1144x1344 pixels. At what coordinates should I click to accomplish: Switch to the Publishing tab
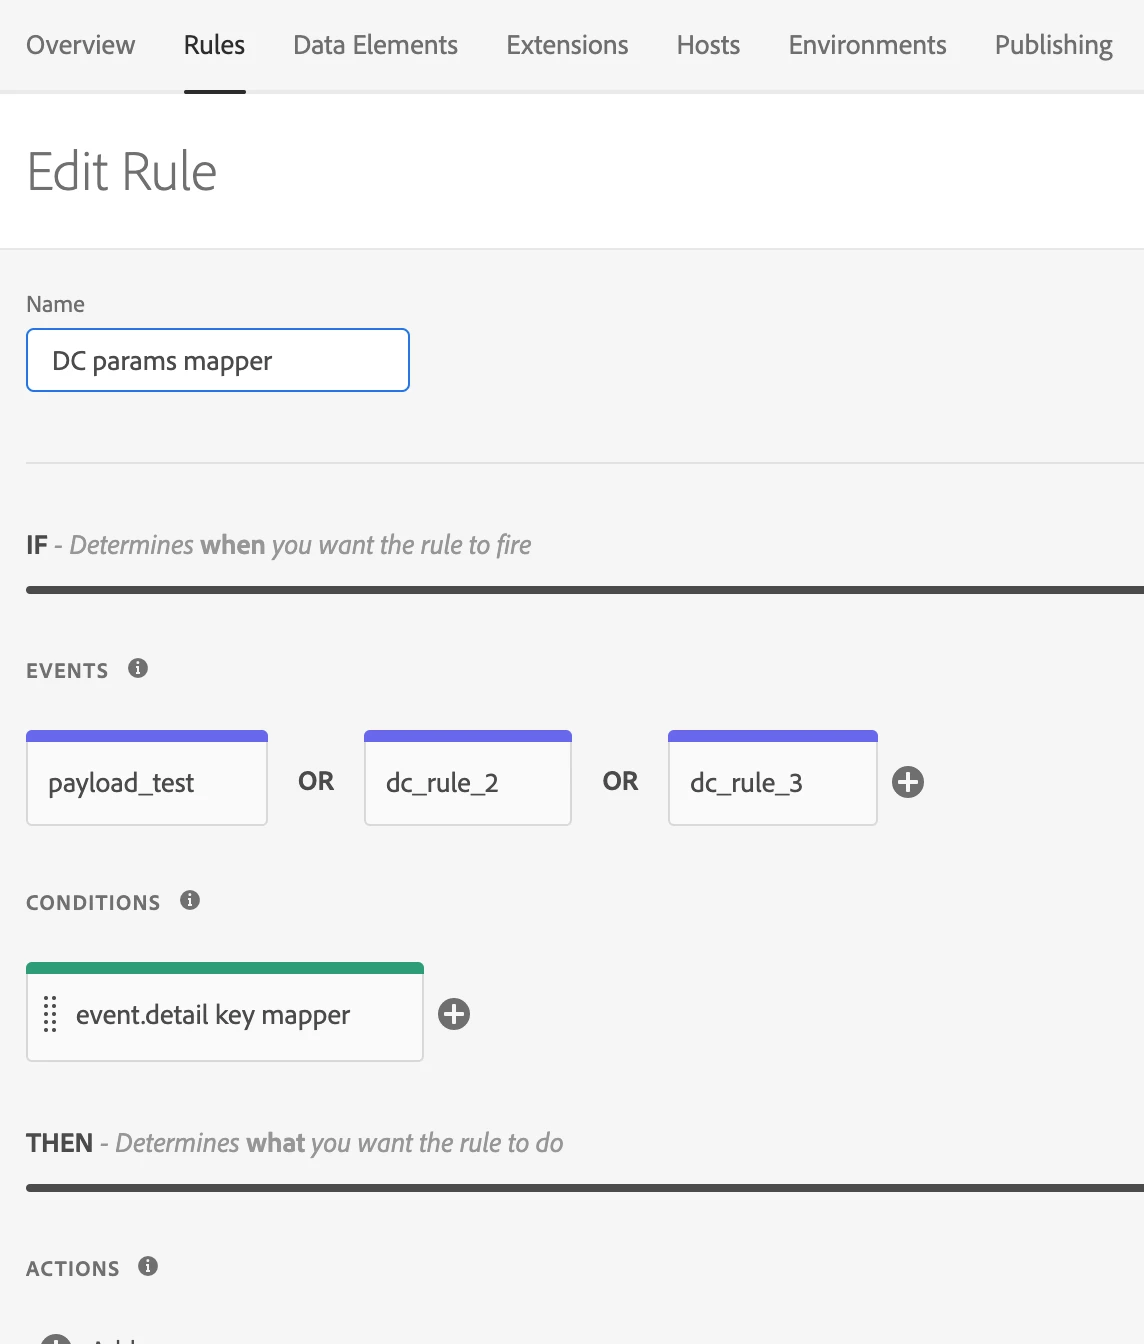point(1053,45)
